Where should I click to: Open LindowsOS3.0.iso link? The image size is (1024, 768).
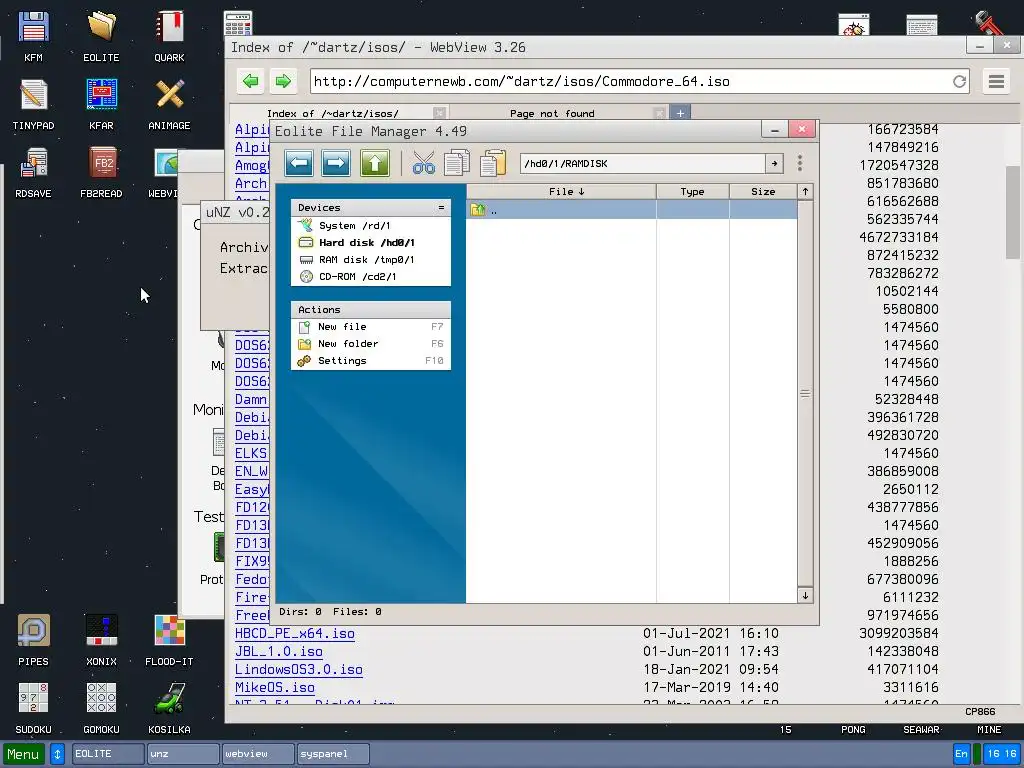298,669
